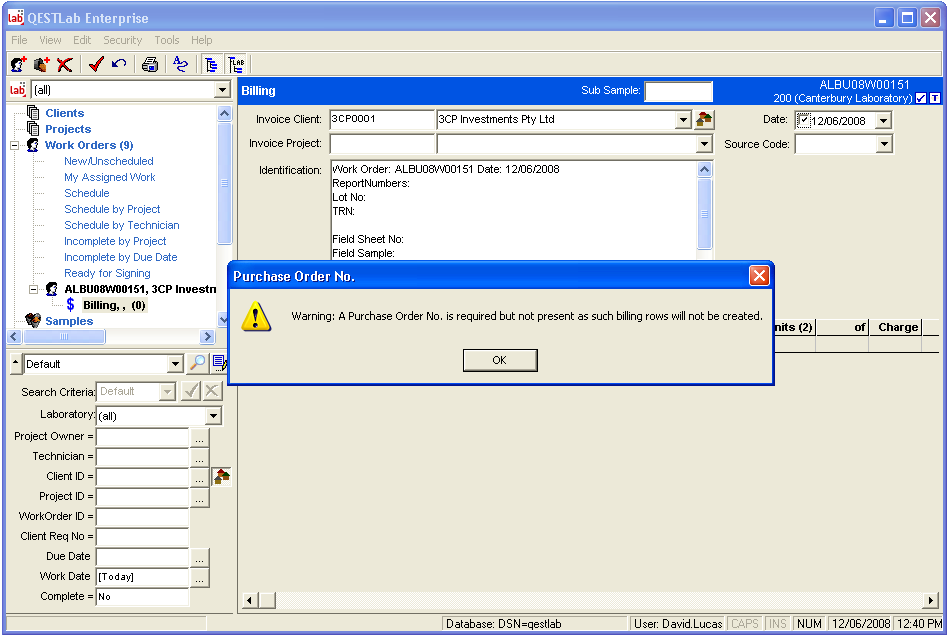Open the Source Code dropdown
Image resolution: width=949 pixels, height=636 pixels.
[x=883, y=145]
